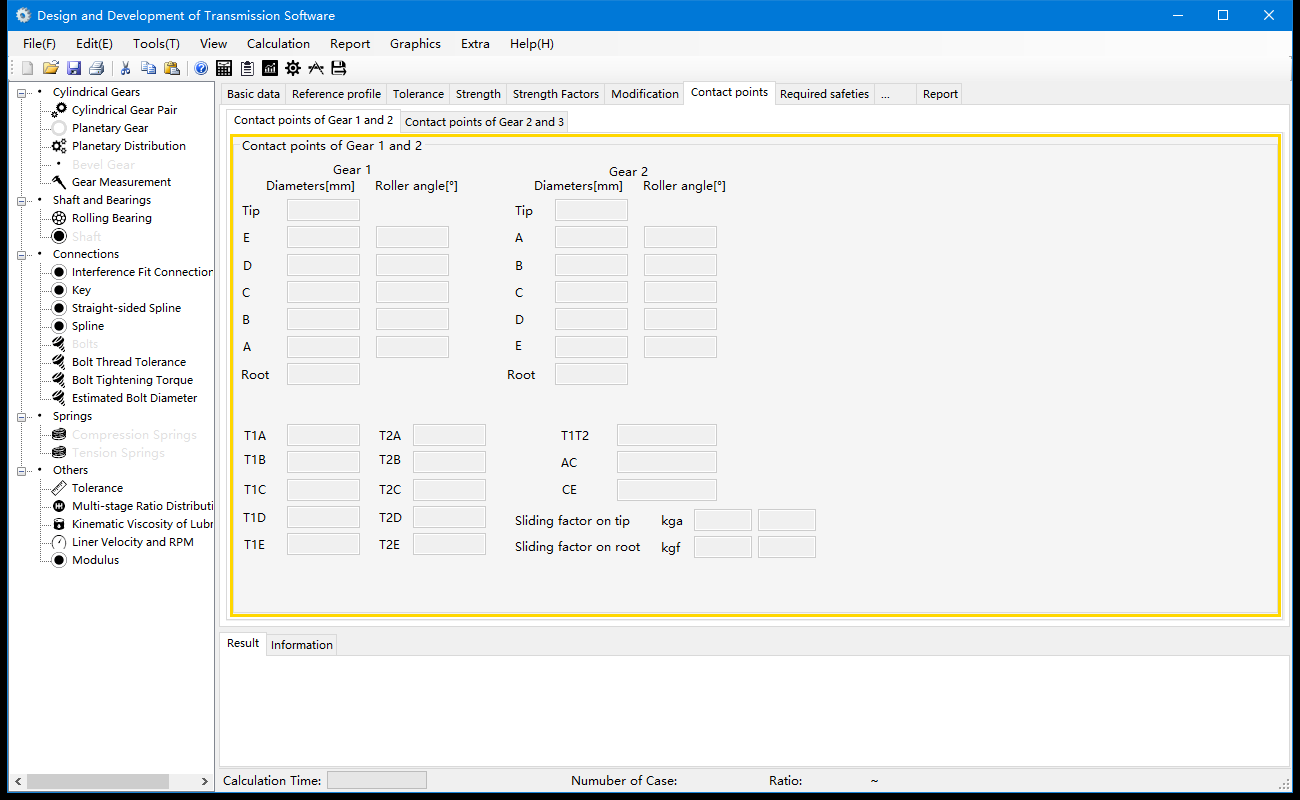Image resolution: width=1300 pixels, height=800 pixels.
Task: Collapse the Shaft and Bearings tree node
Action: click(x=22, y=200)
